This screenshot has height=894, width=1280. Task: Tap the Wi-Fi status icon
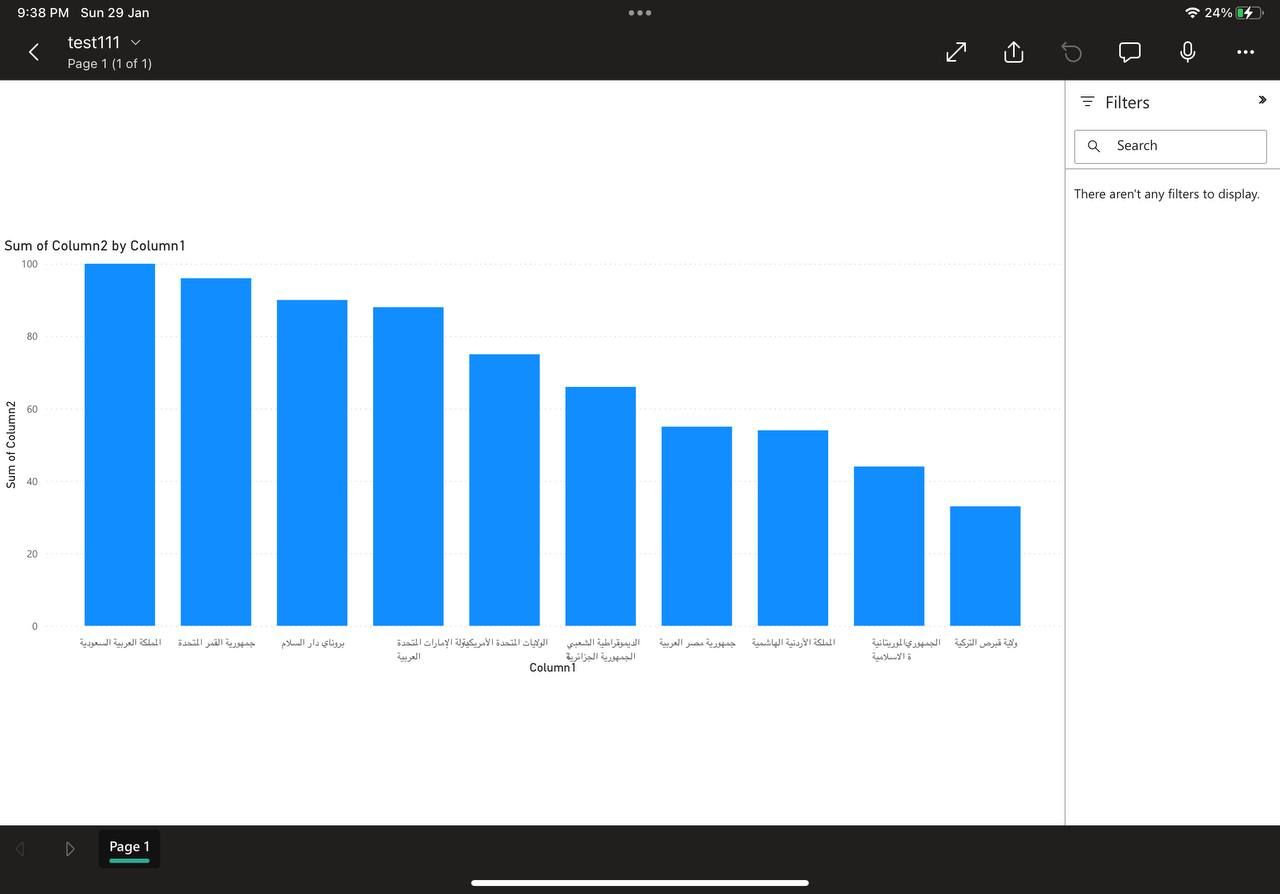point(1192,13)
